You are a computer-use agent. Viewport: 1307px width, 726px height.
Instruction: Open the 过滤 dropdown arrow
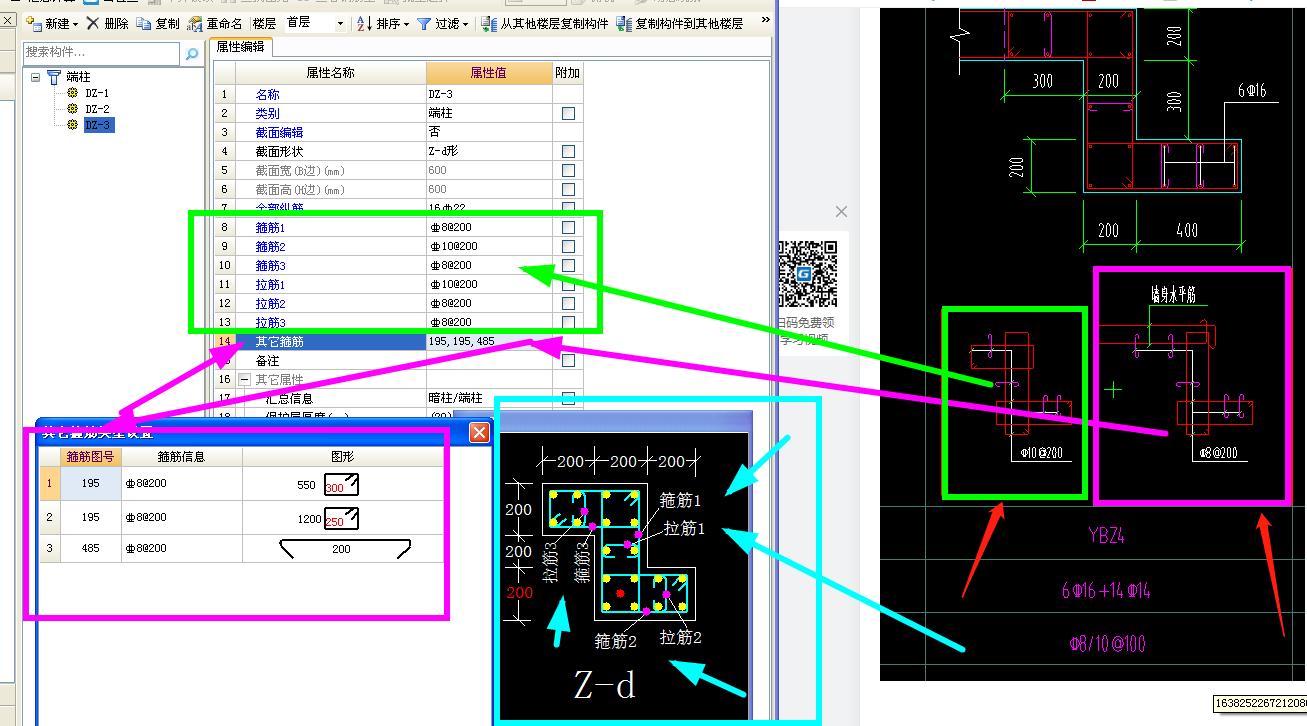[x=465, y=24]
